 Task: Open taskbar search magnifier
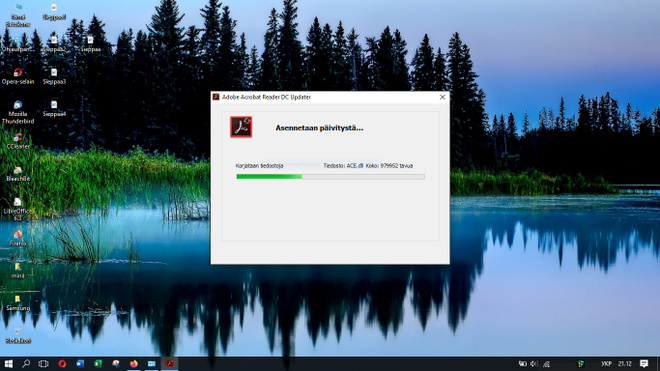tap(26, 363)
